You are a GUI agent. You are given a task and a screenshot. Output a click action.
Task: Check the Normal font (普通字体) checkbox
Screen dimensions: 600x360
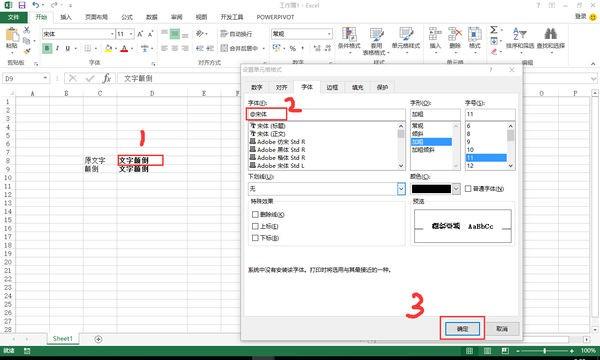pyautogui.click(x=468, y=189)
